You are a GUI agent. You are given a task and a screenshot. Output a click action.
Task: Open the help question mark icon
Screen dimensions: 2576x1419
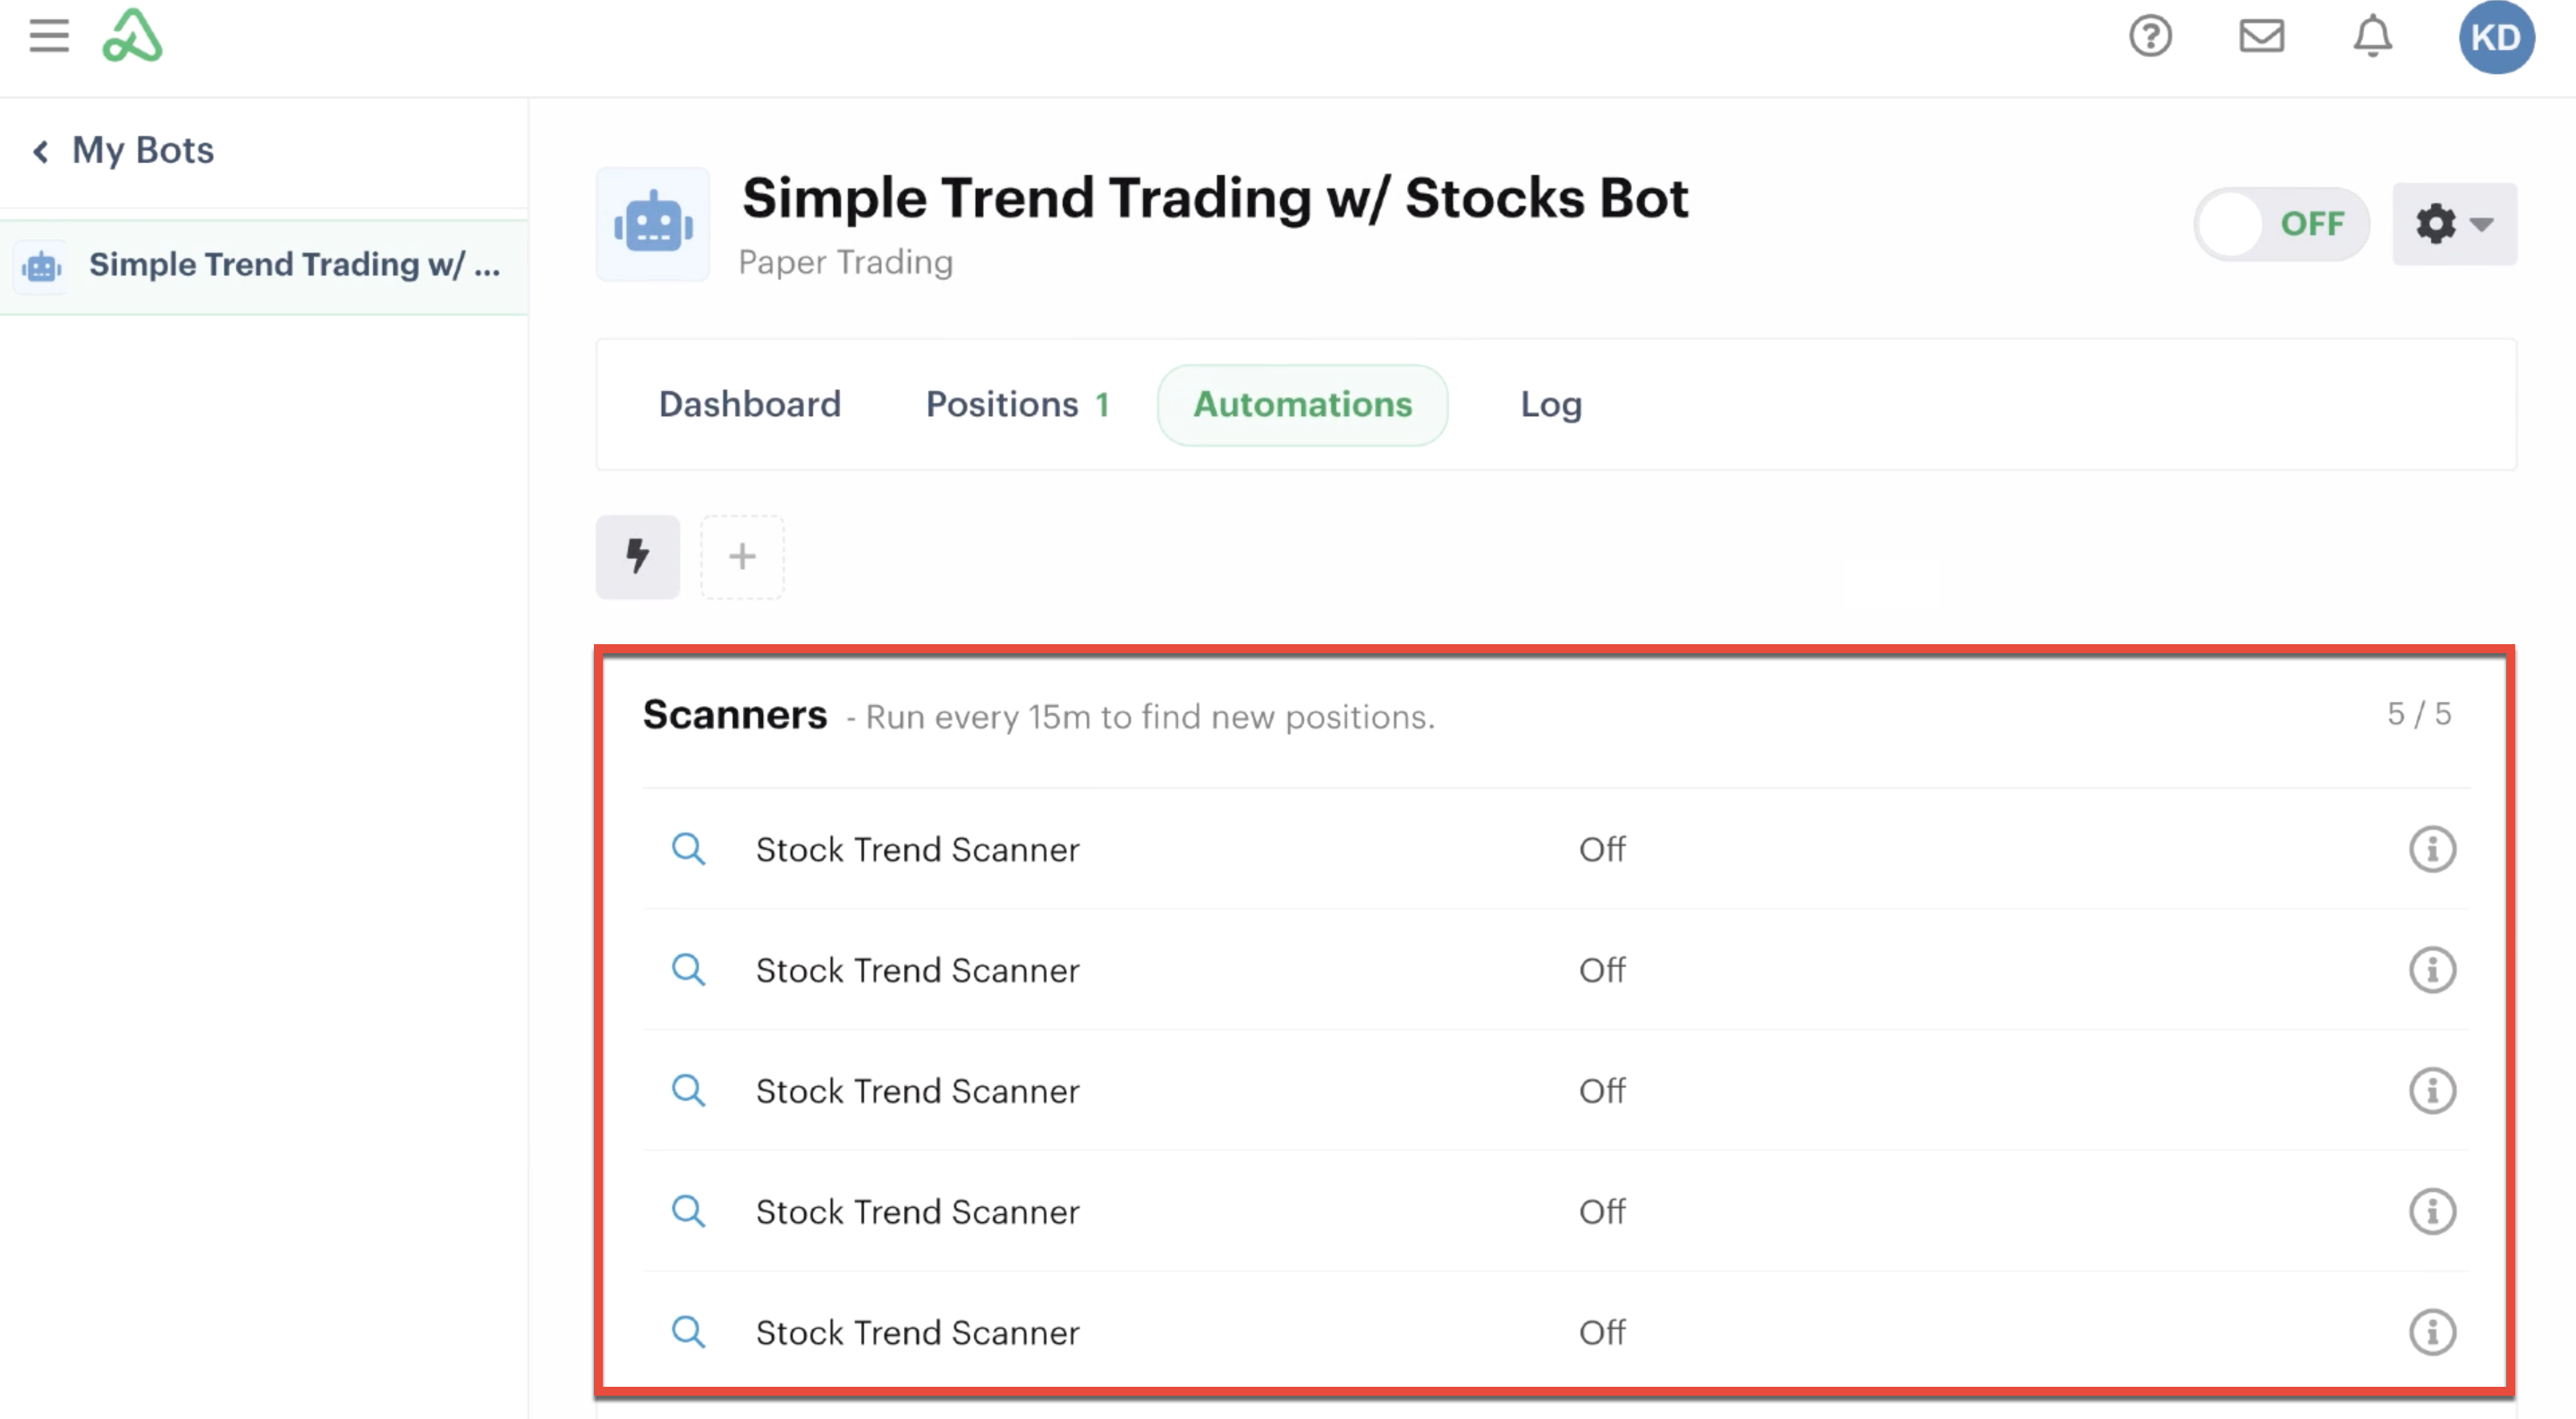click(x=2150, y=37)
